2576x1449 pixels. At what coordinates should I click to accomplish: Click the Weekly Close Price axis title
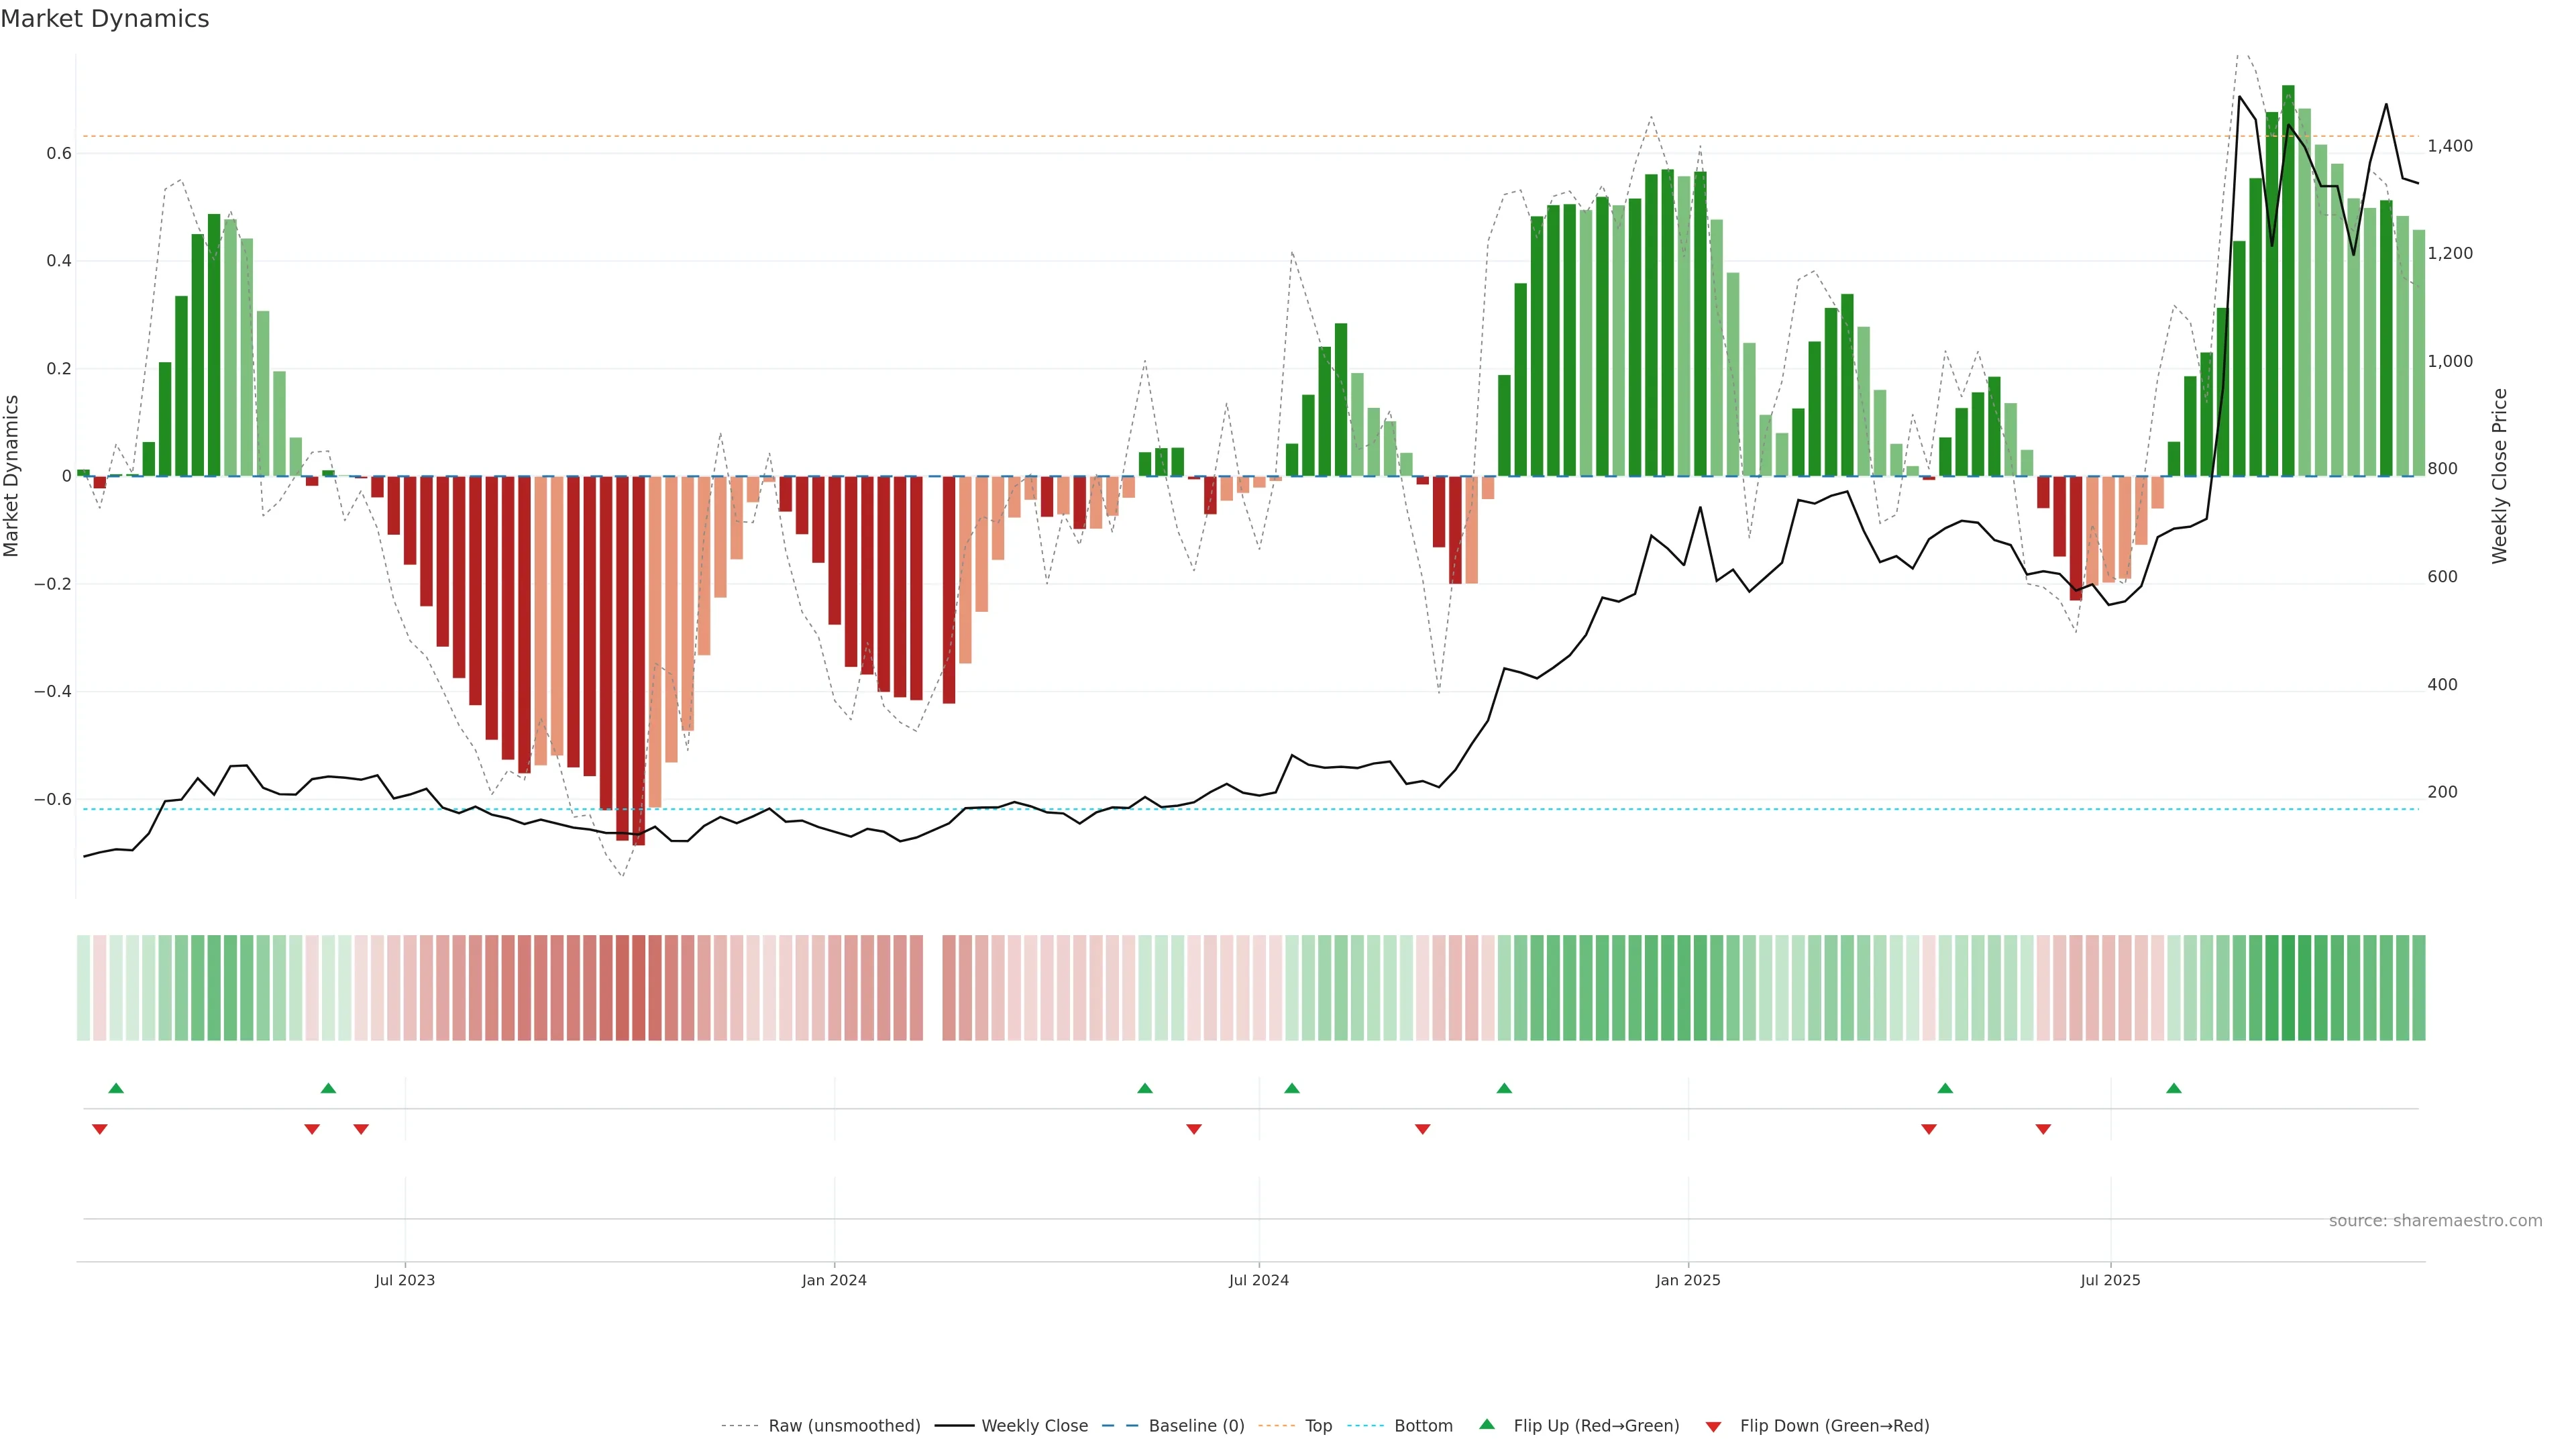[2499, 476]
